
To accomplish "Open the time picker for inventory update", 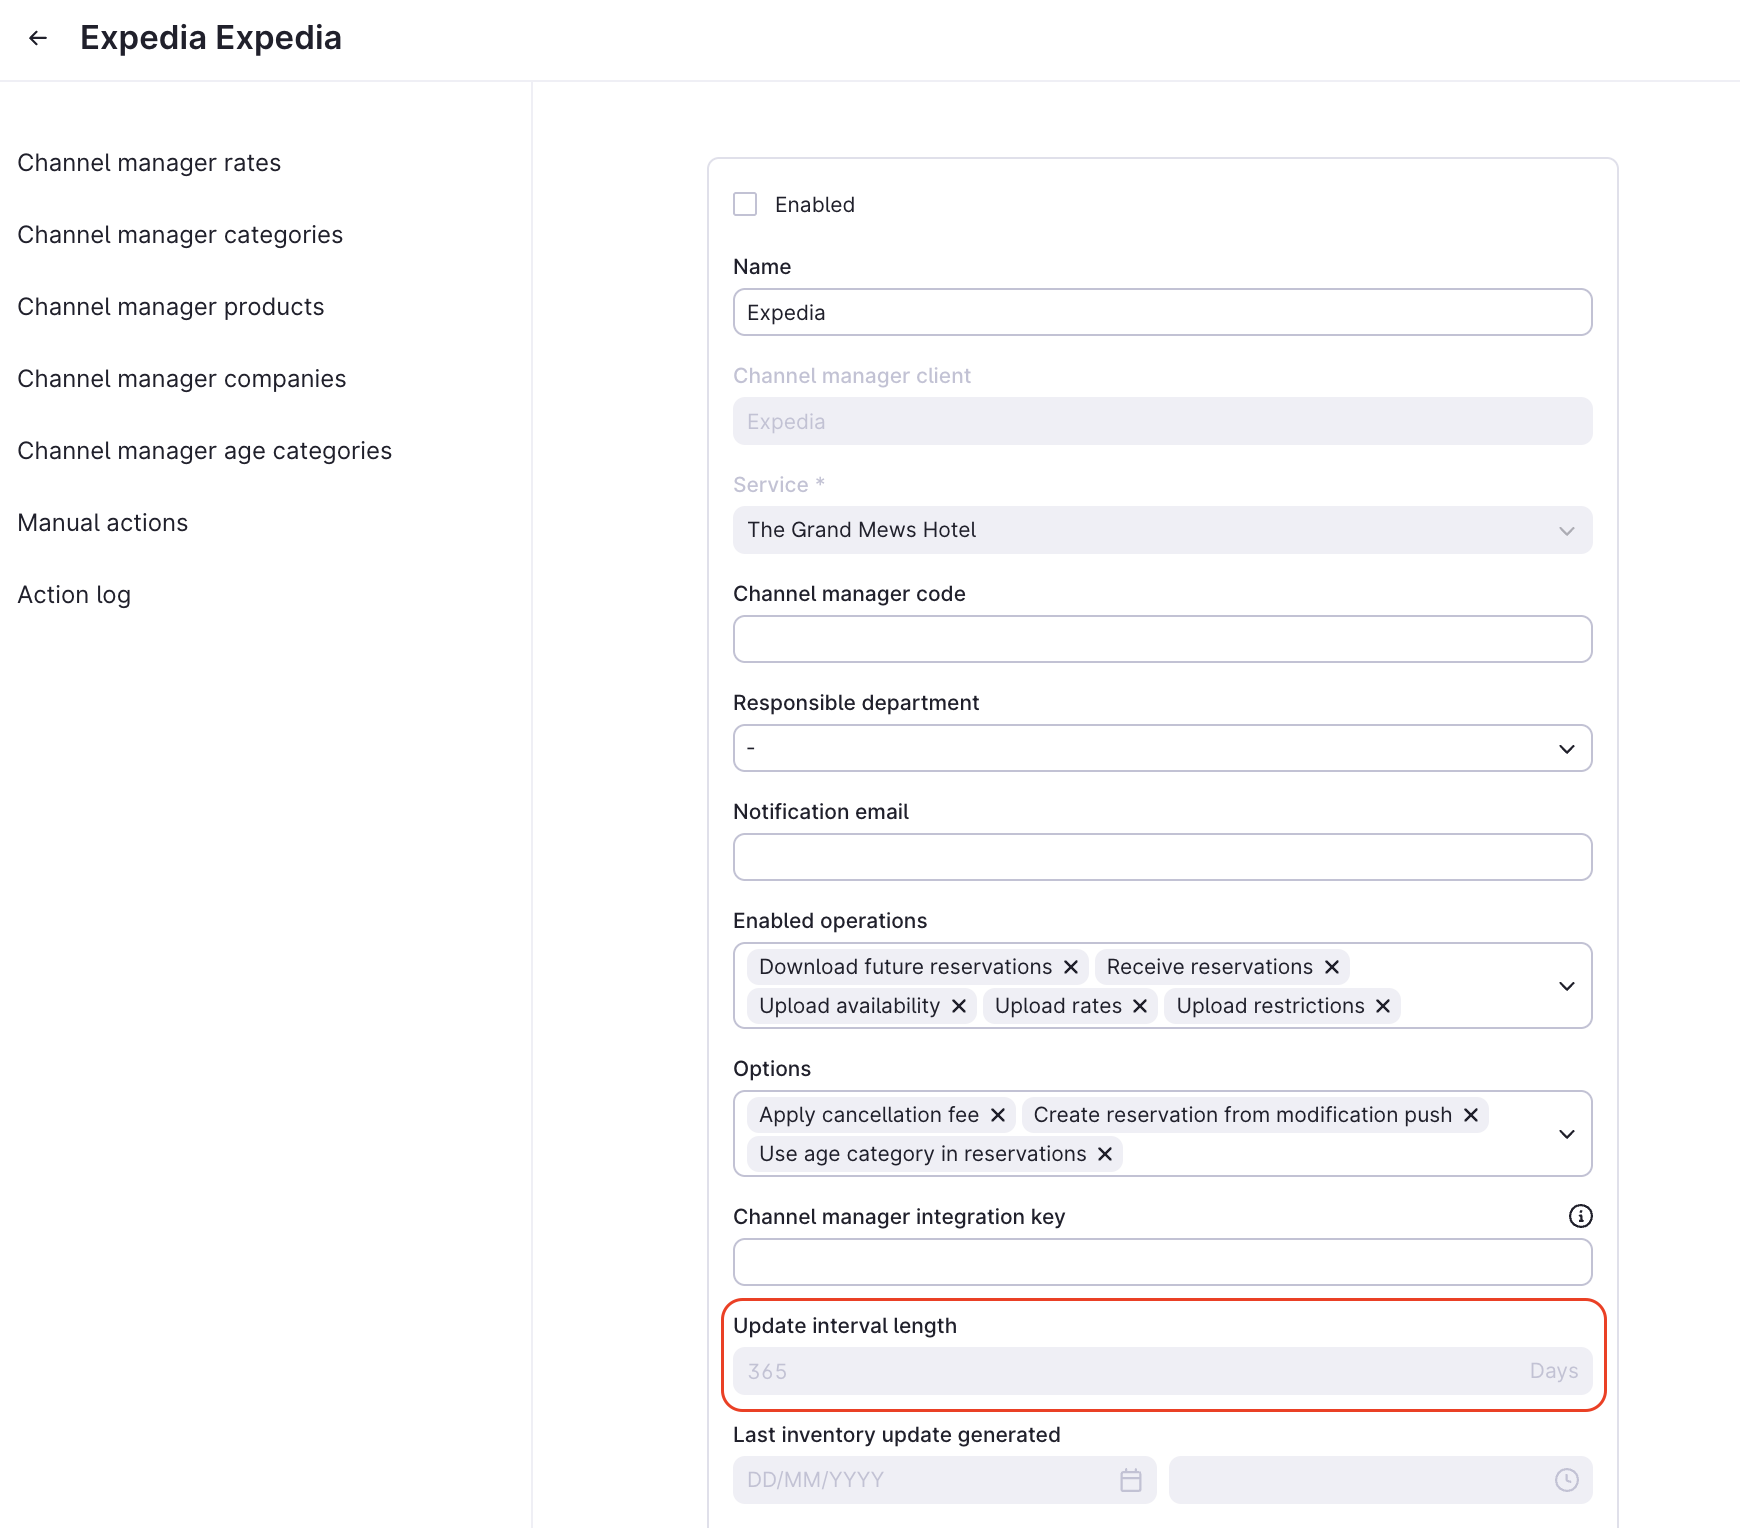I will pos(1564,1480).
